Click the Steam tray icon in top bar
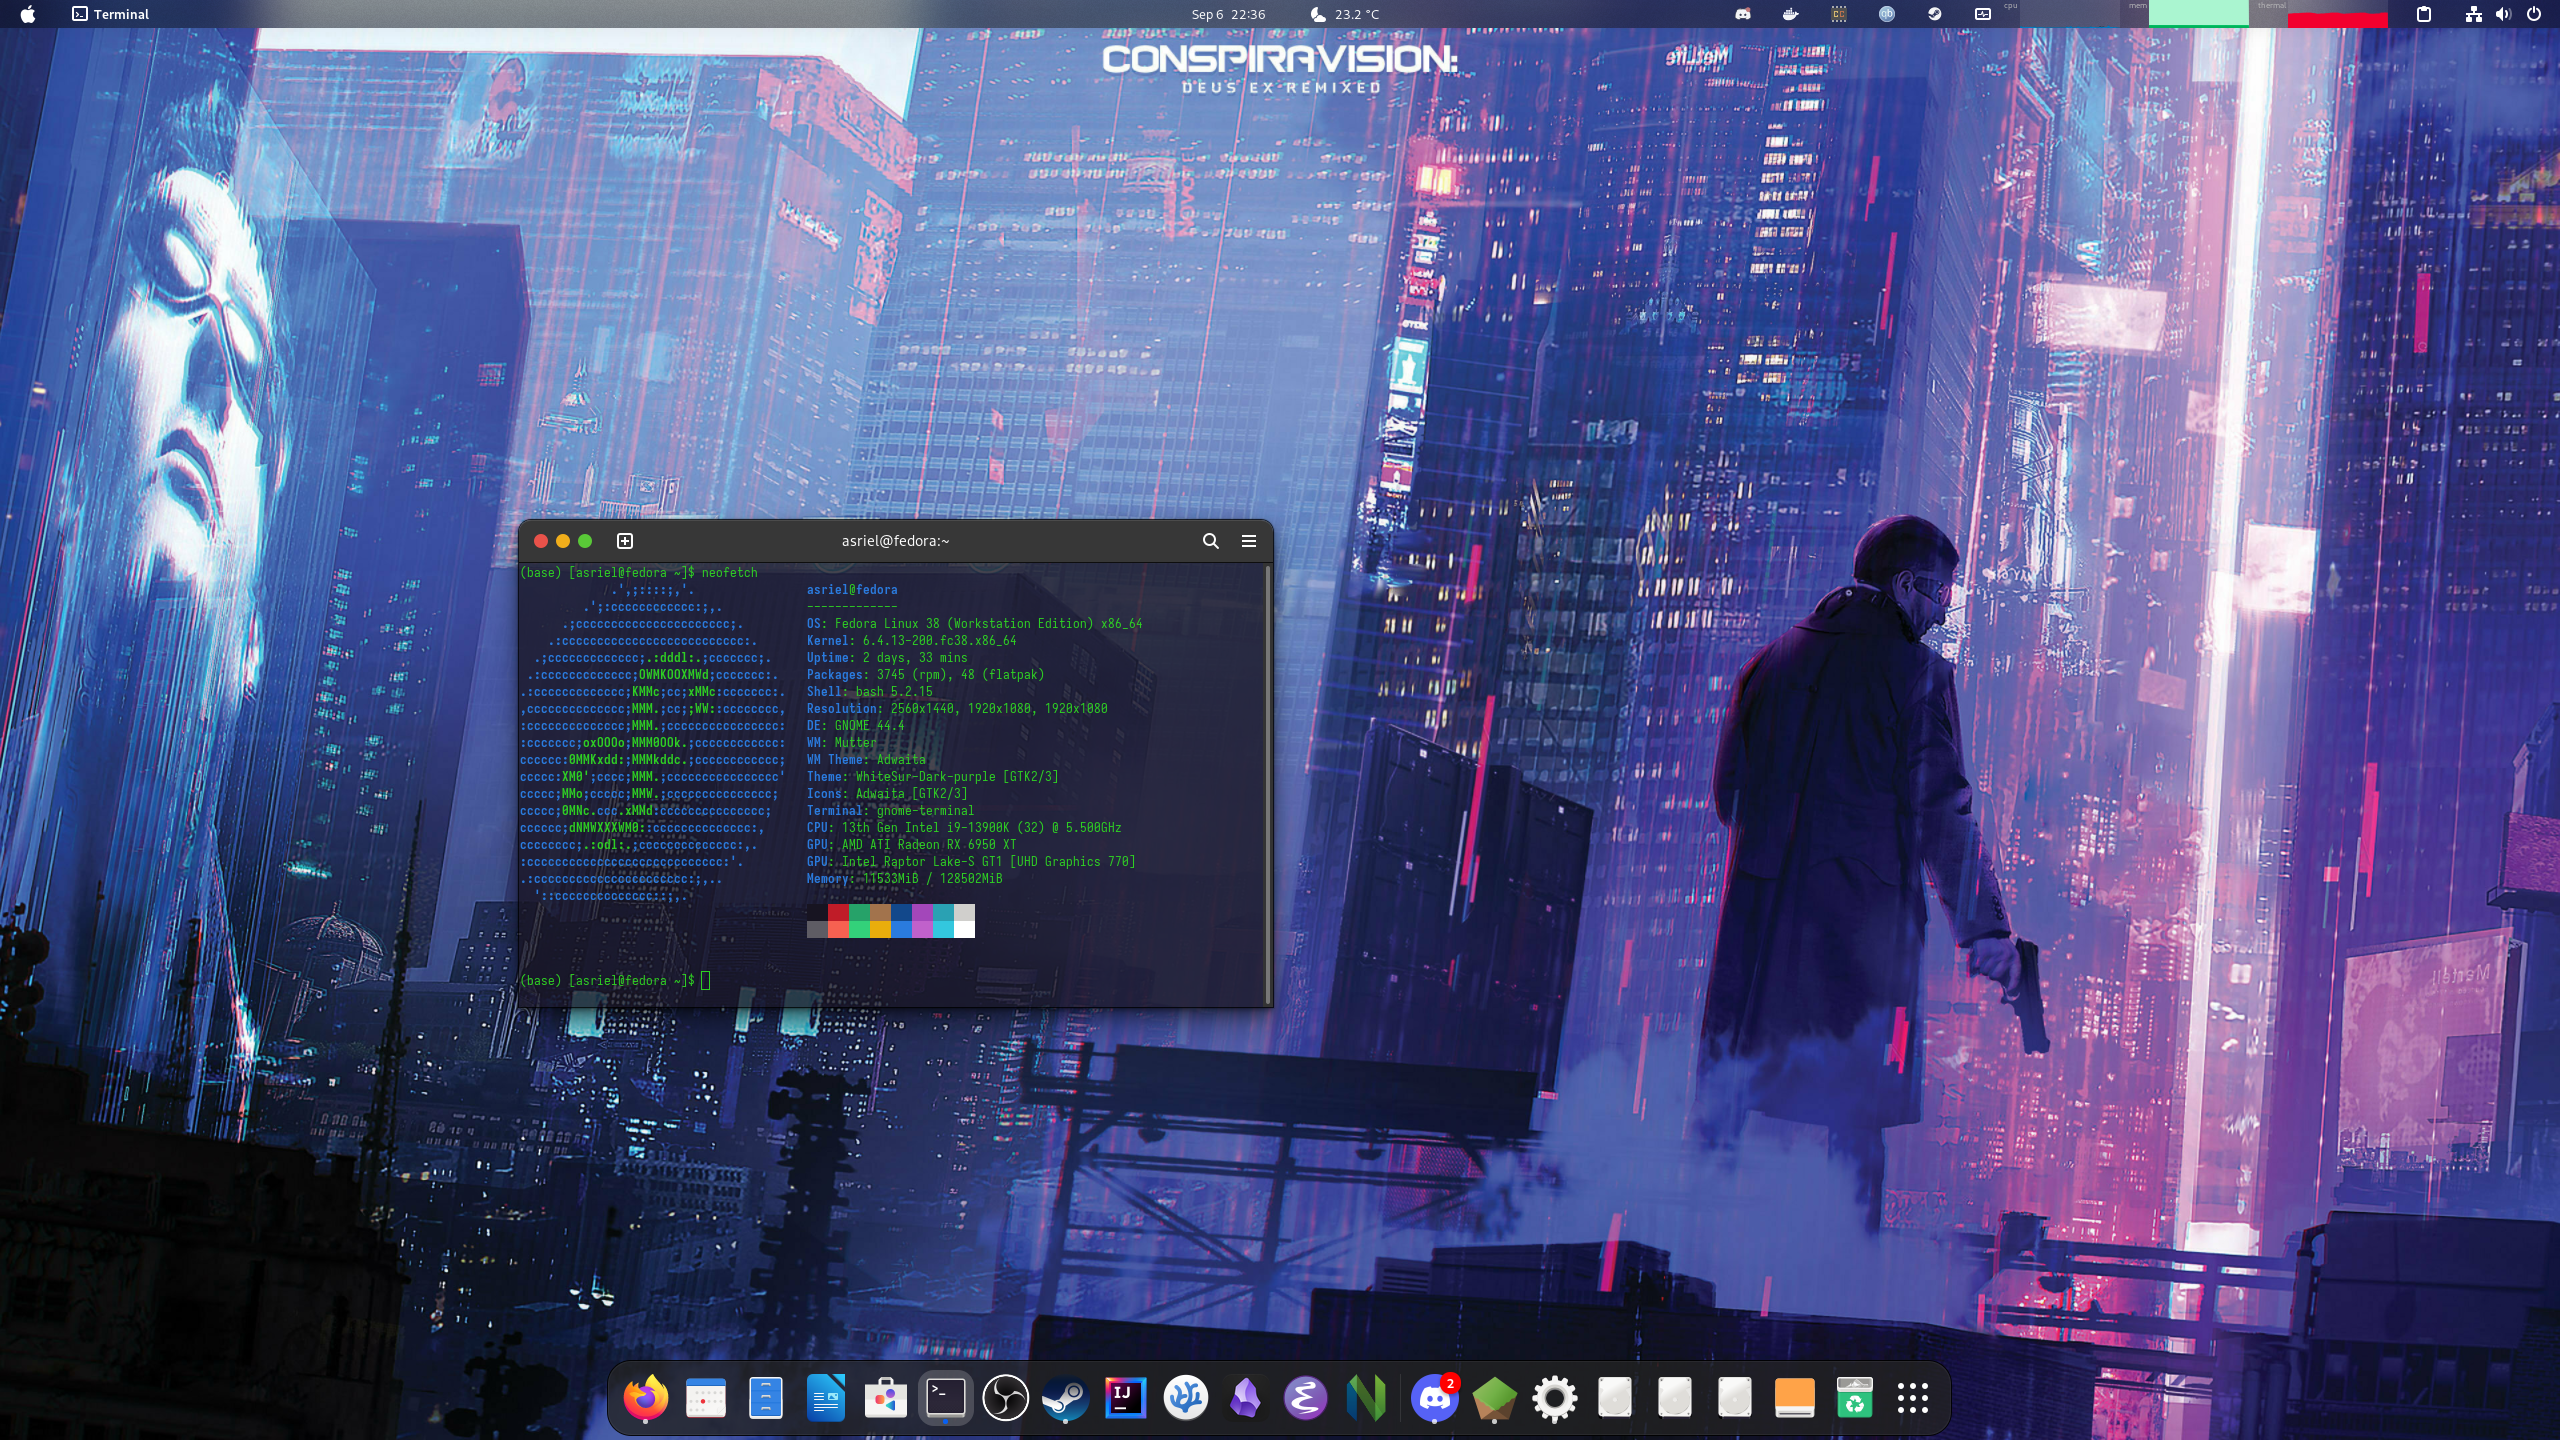Viewport: 2560px width, 1440px height. (x=1935, y=14)
